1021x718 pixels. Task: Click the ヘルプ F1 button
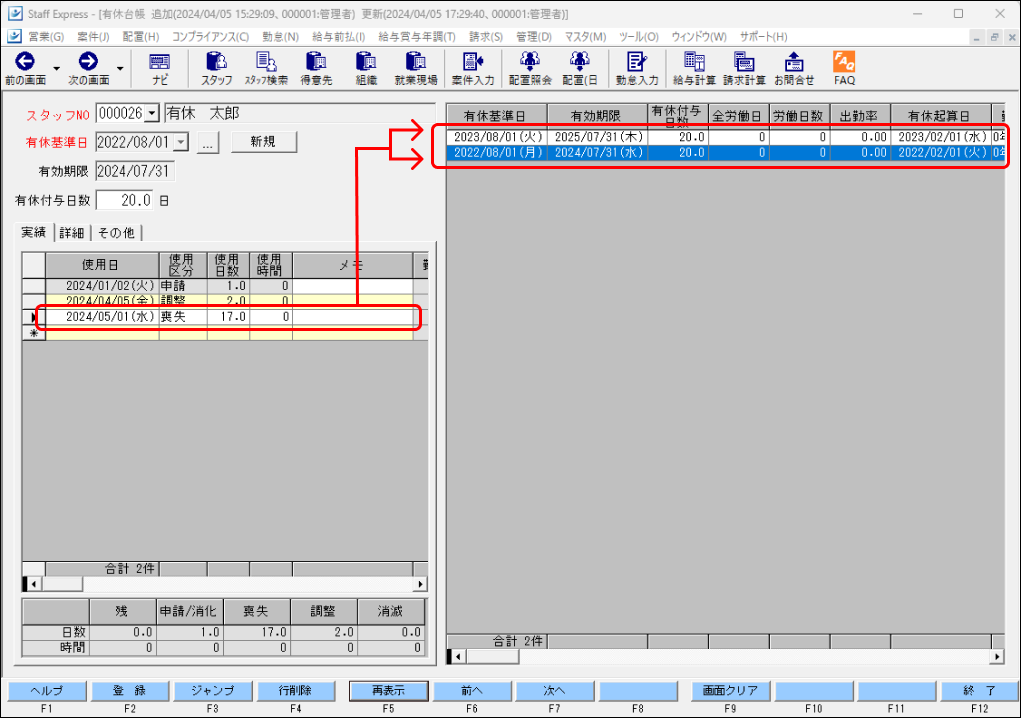[x=47, y=691]
